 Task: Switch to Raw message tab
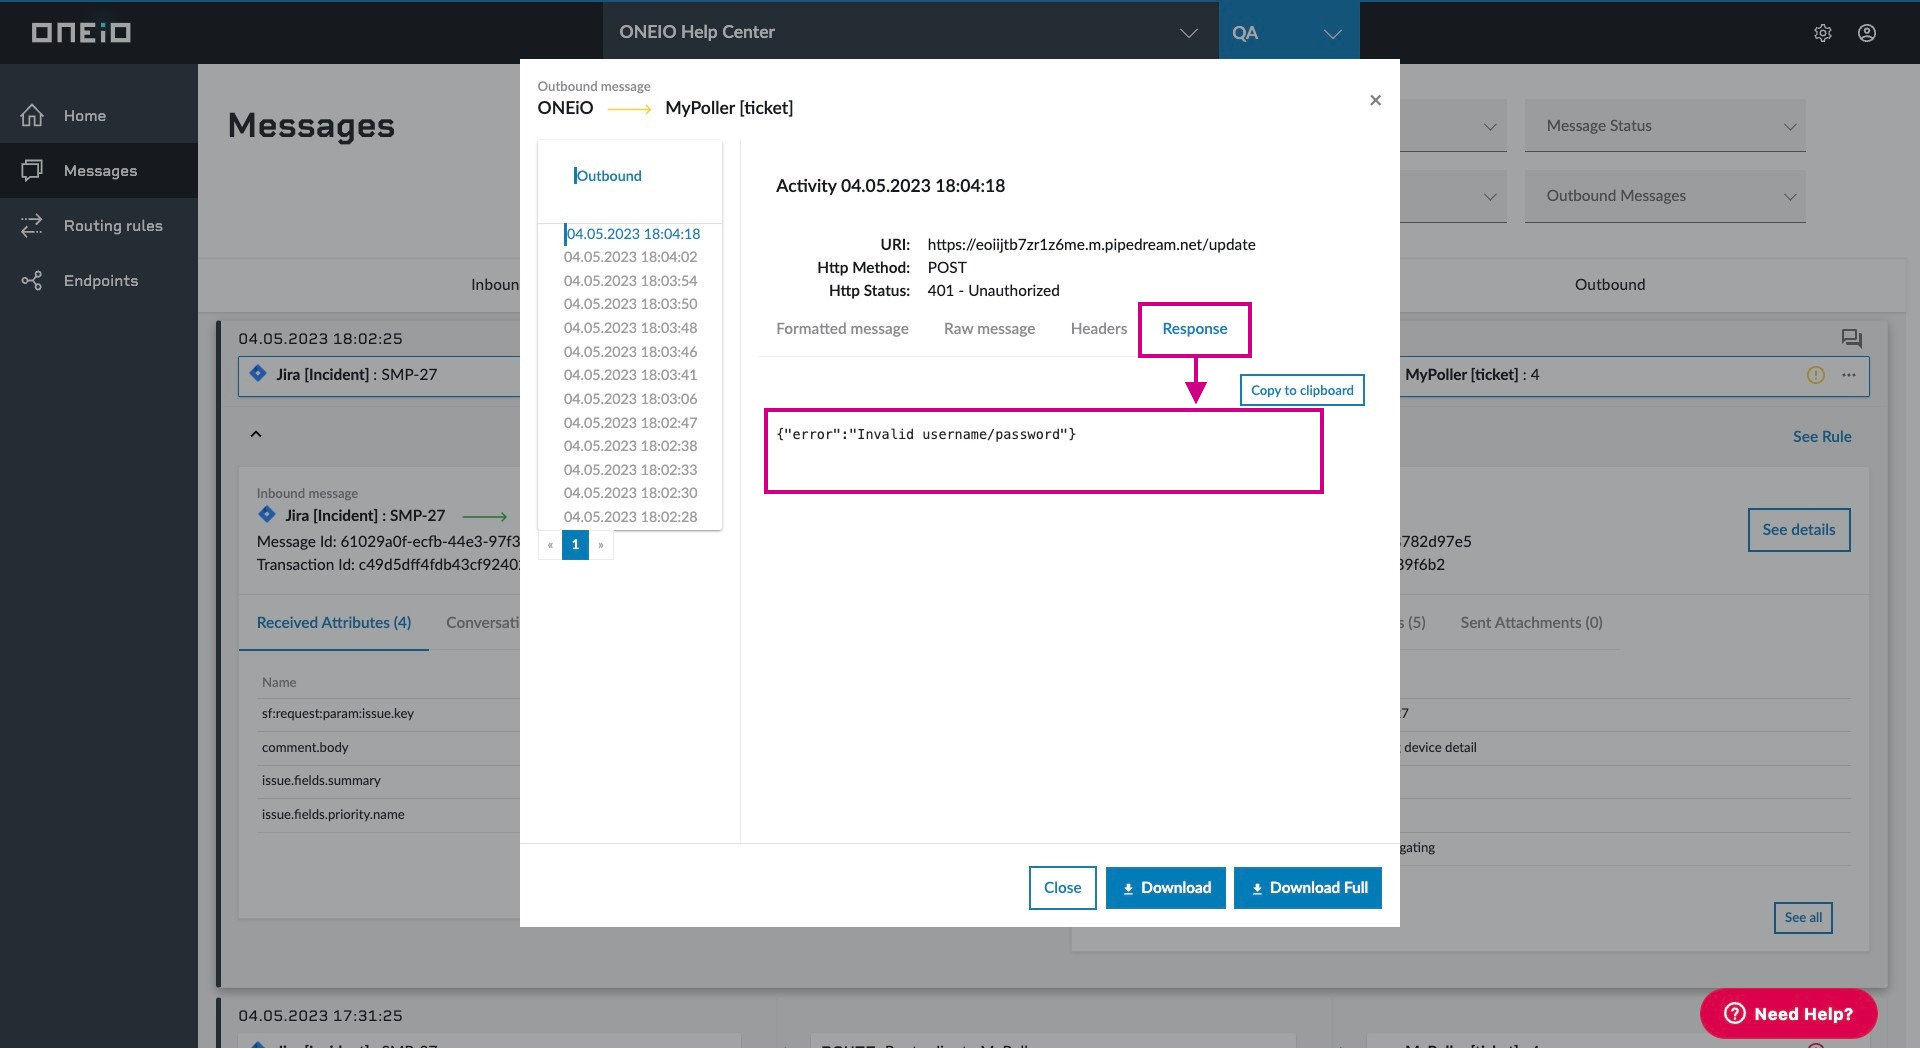click(989, 329)
